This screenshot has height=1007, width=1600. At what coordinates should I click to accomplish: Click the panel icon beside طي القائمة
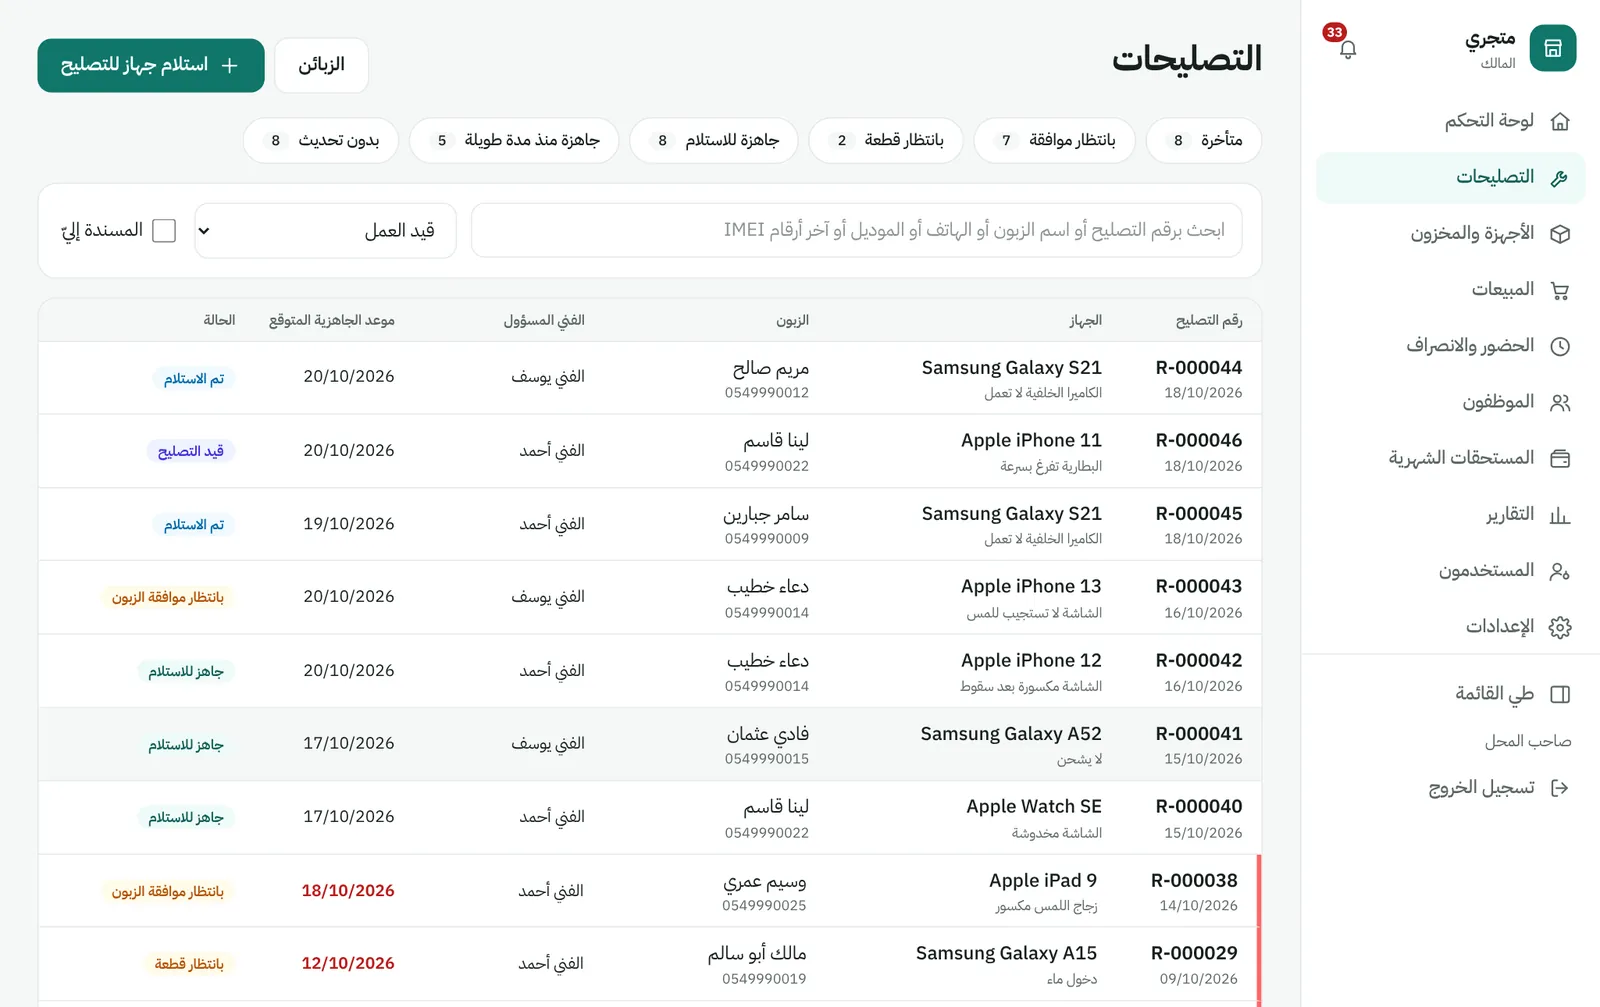point(1559,694)
